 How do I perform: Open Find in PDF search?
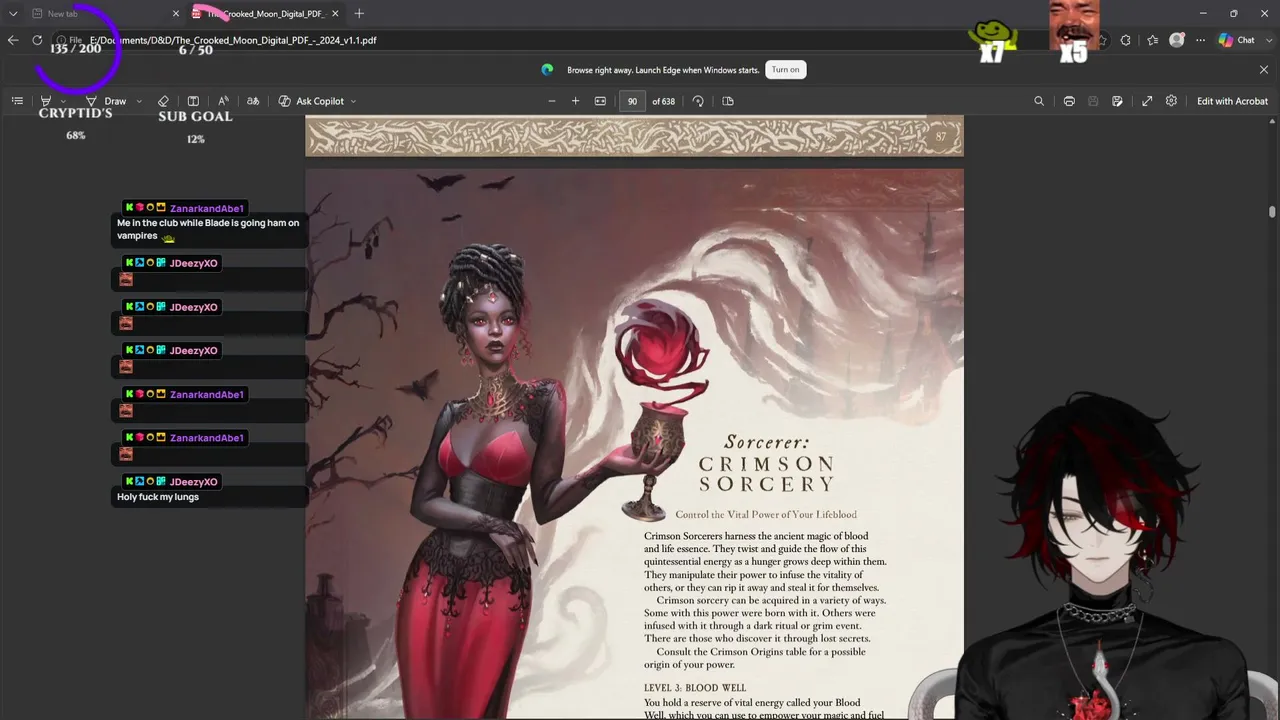tap(1039, 101)
